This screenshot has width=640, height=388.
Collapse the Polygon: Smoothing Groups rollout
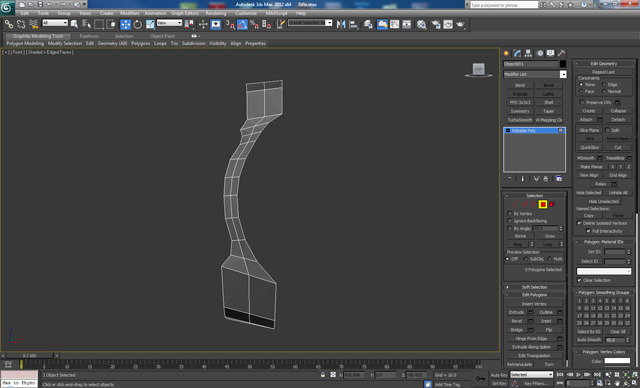(x=604, y=293)
